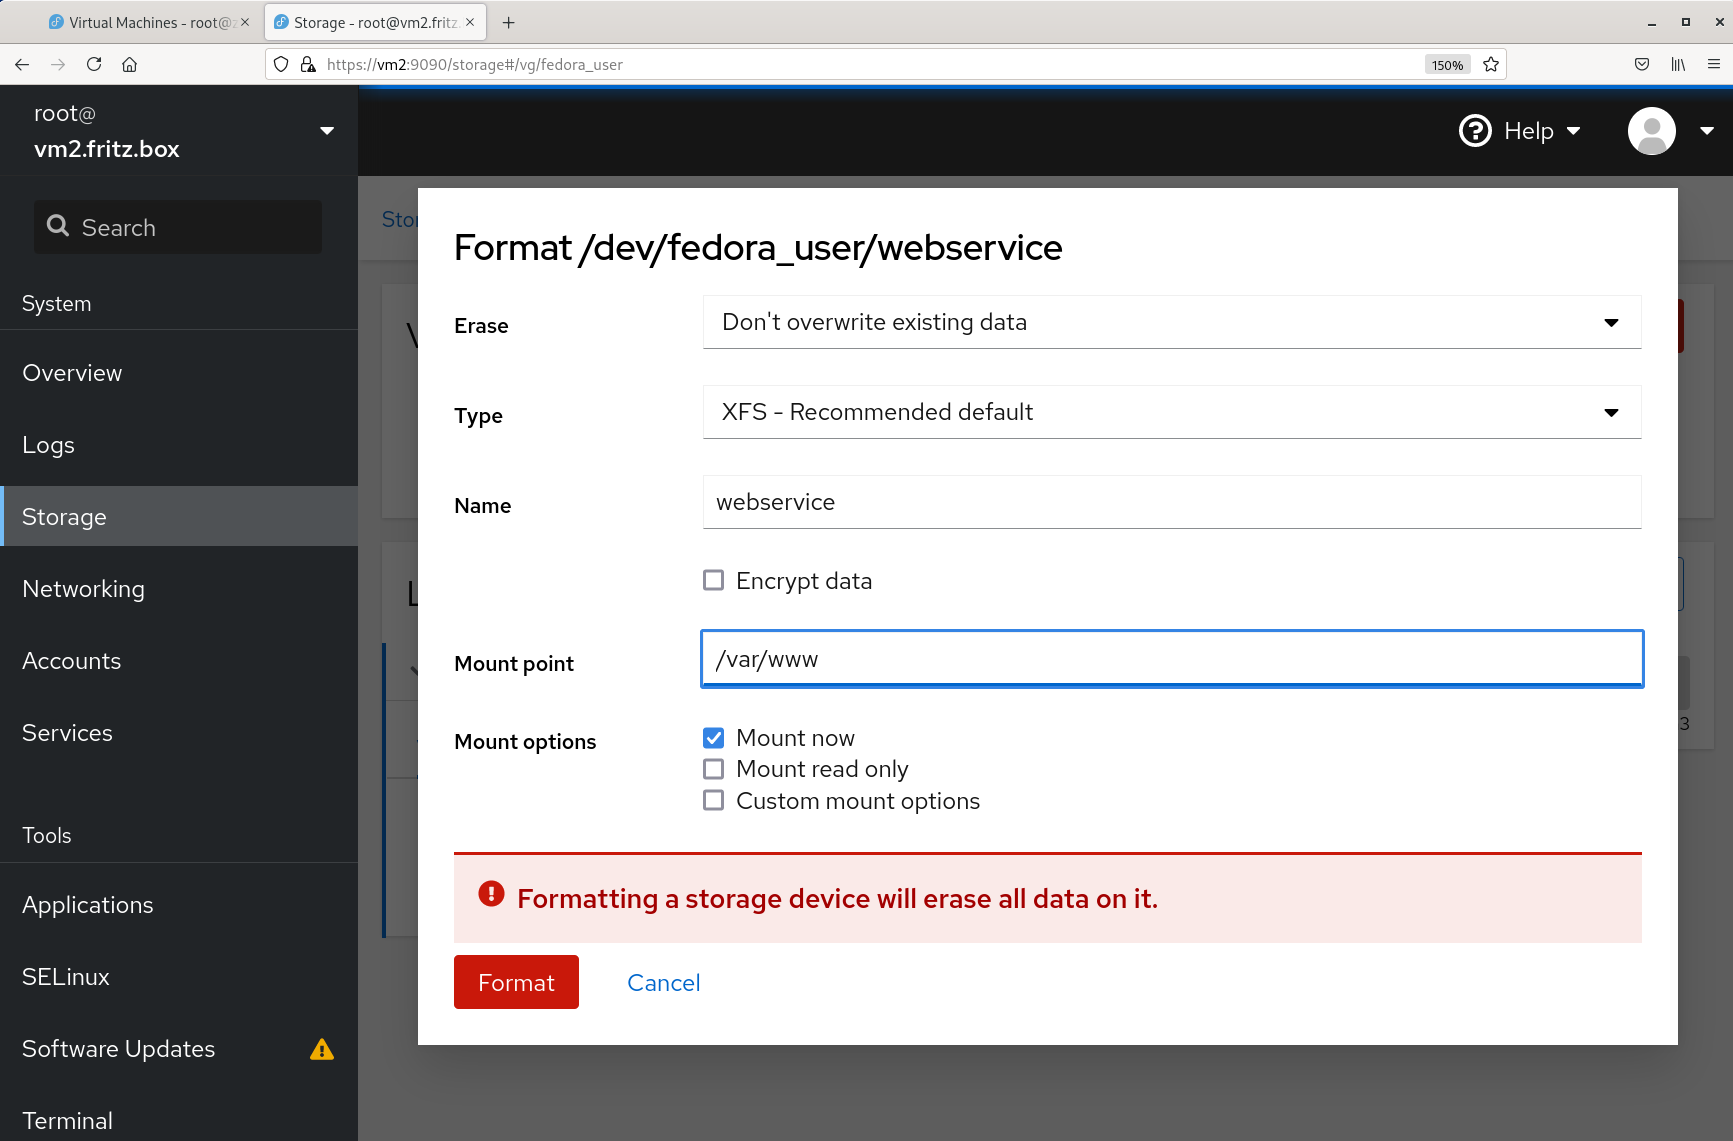The width and height of the screenshot is (1733, 1141).
Task: Open the Erase dropdown
Action: point(1172,322)
